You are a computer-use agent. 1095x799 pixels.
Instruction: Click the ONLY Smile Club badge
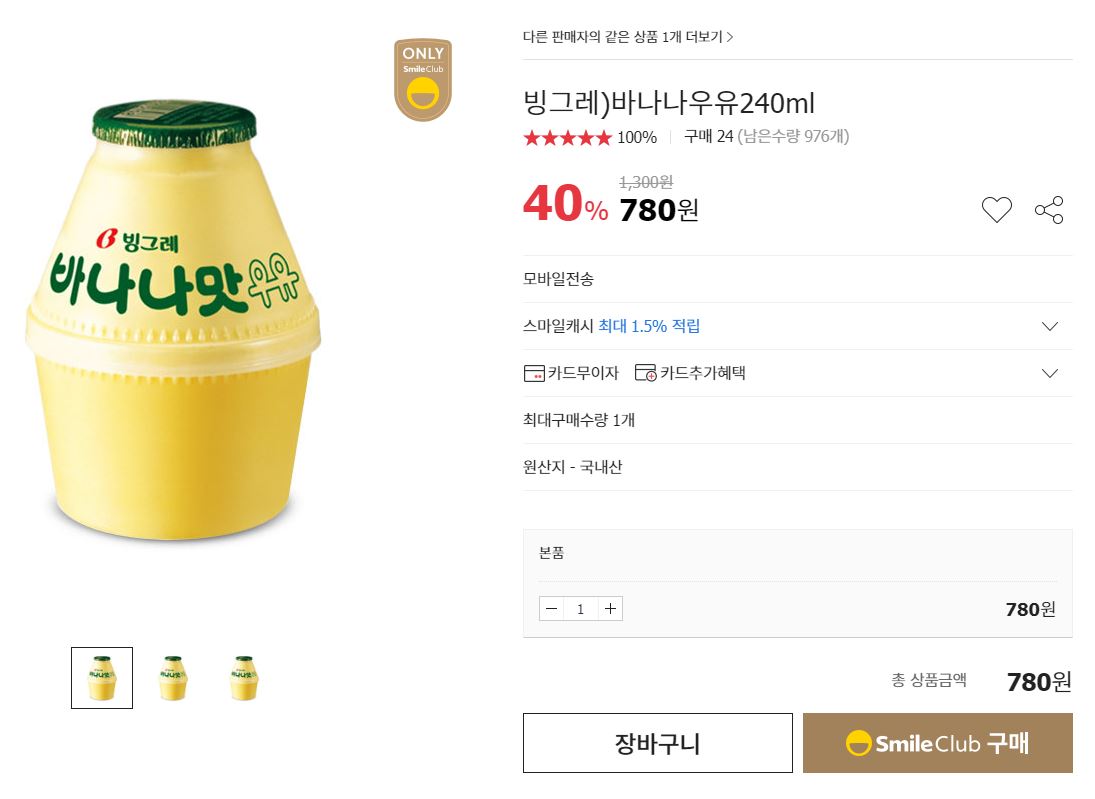pyautogui.click(x=423, y=80)
